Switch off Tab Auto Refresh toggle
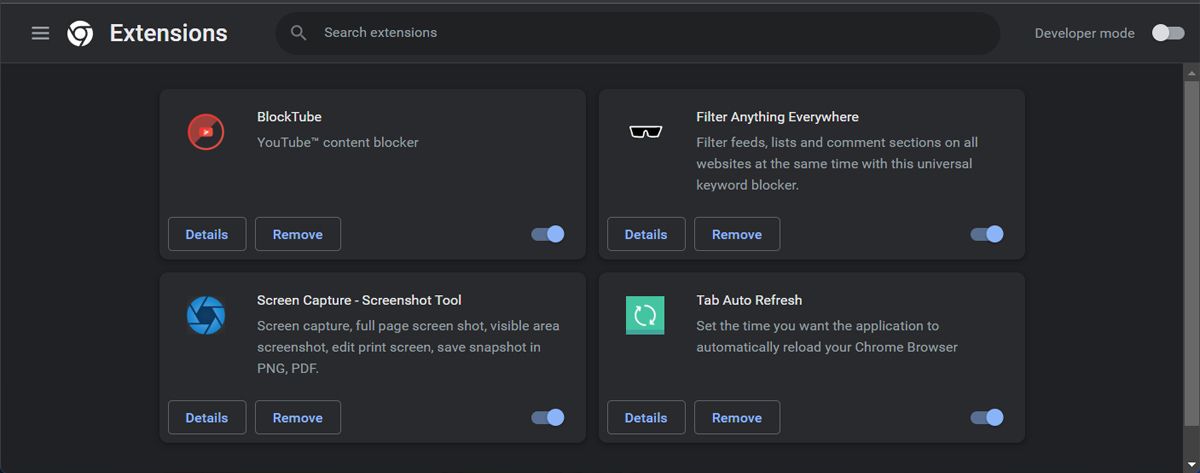Image resolution: width=1200 pixels, height=473 pixels. click(987, 417)
